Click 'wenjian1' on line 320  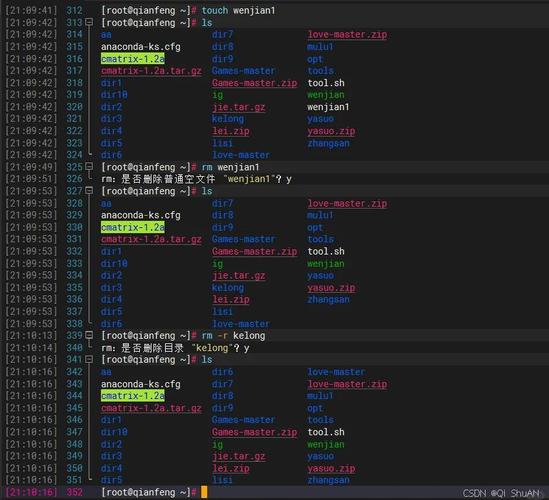point(328,107)
